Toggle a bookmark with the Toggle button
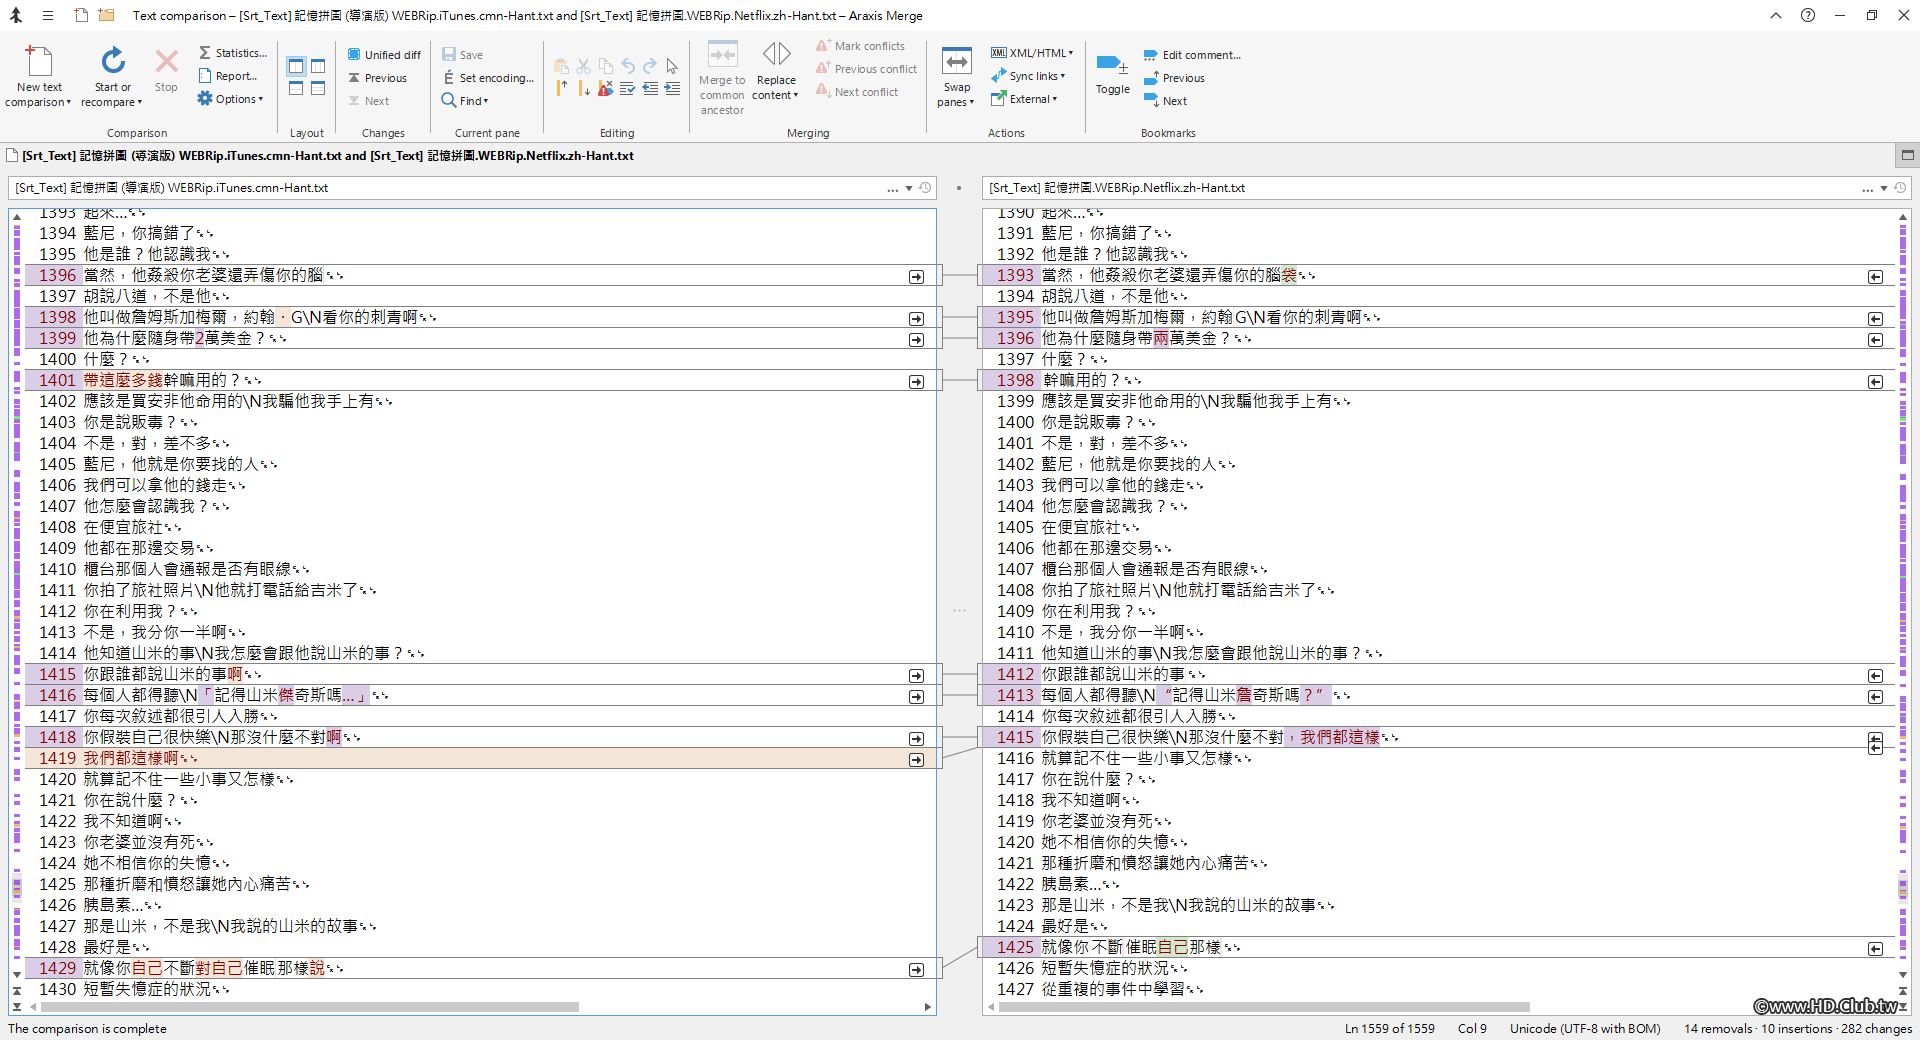The image size is (1920, 1040). tap(1111, 77)
